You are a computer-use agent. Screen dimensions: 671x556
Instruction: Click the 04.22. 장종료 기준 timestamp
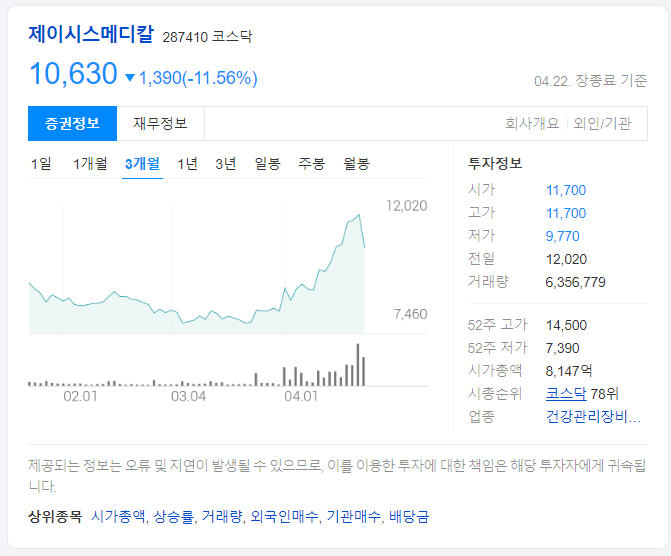(591, 80)
